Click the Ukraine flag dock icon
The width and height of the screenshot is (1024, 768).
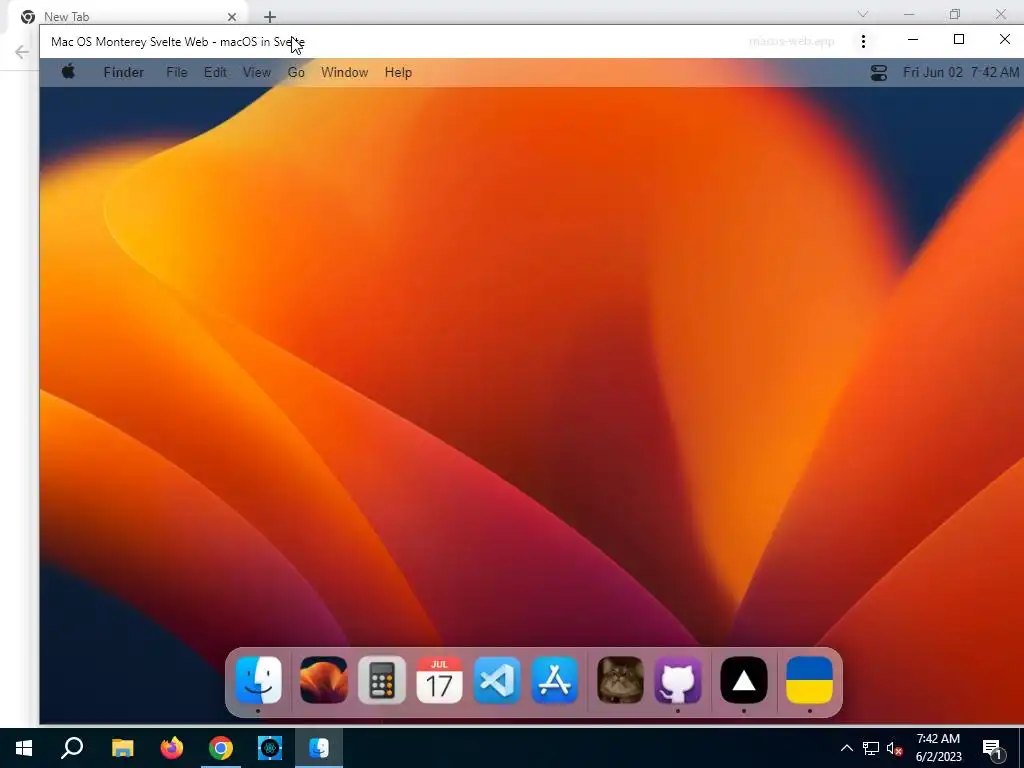click(809, 680)
